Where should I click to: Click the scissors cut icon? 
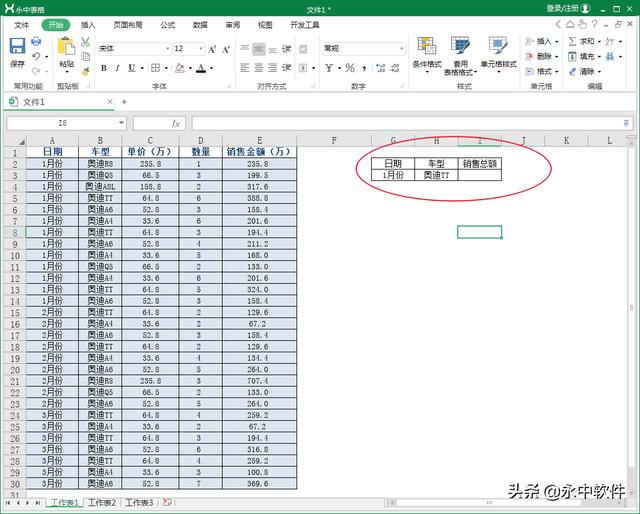[85, 42]
